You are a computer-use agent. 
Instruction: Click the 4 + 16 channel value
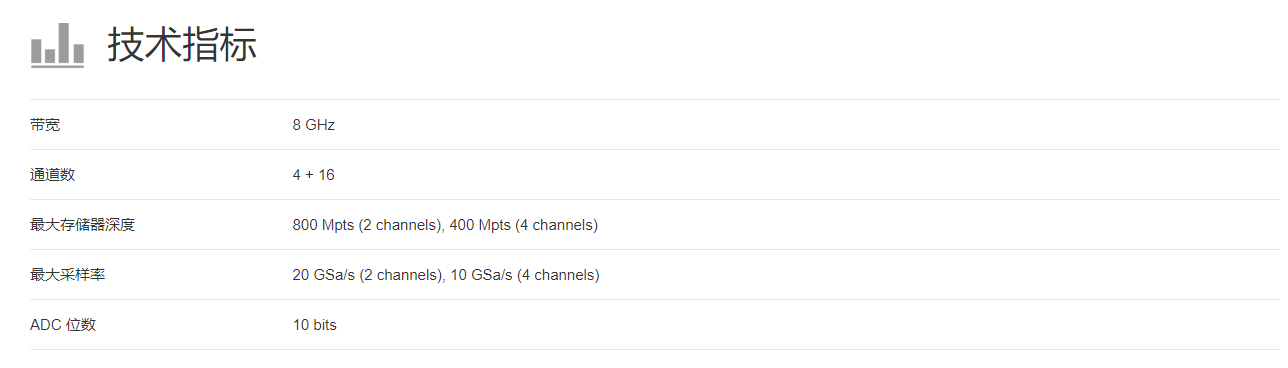(x=313, y=175)
